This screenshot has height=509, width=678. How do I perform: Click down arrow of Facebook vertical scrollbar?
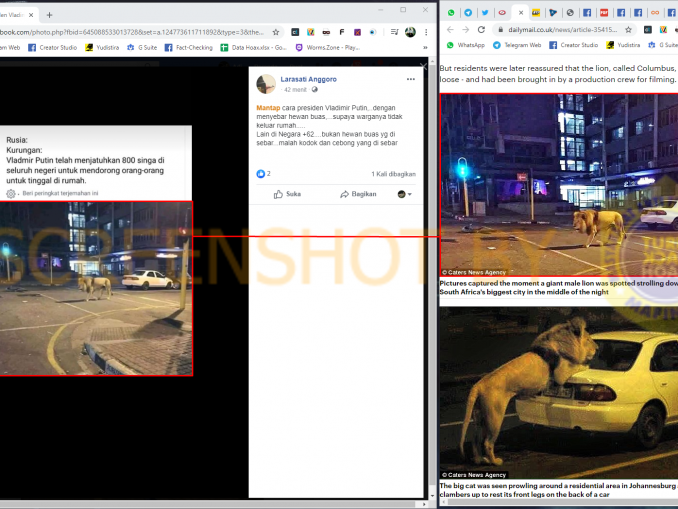(432, 496)
